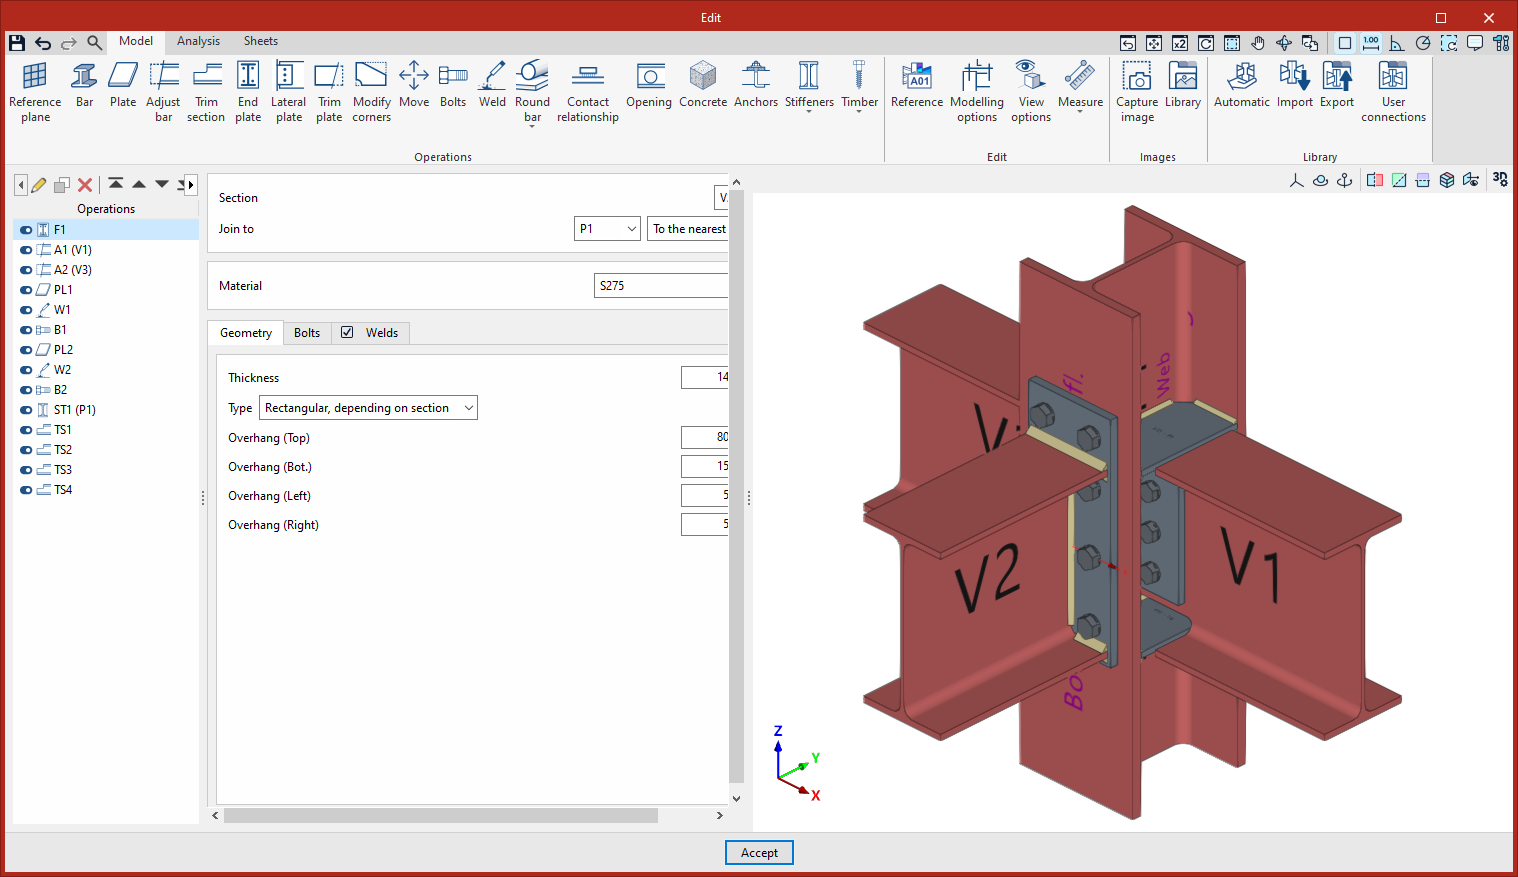Expand the Round bar dropdown arrow
Viewport: 1518px width, 877px height.
[532, 126]
